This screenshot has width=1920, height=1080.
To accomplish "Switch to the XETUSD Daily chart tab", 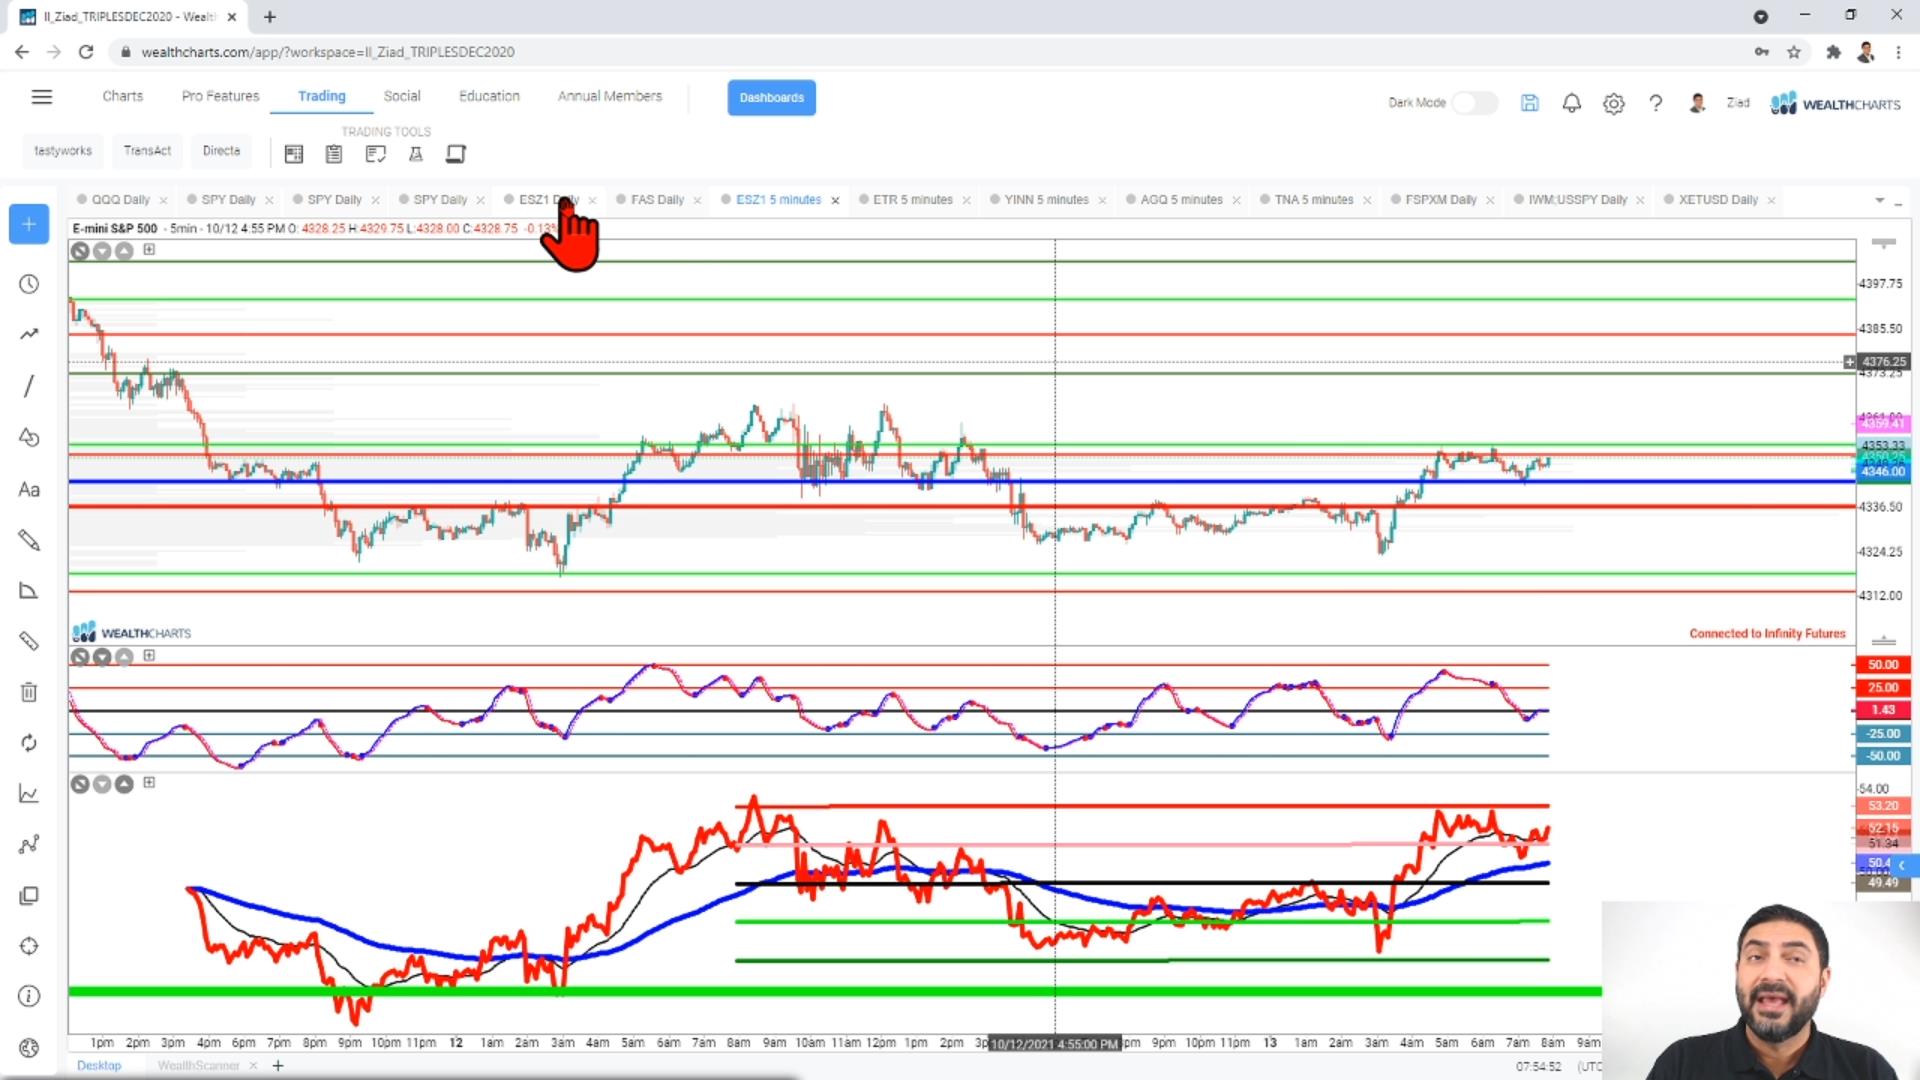I will (x=1717, y=200).
